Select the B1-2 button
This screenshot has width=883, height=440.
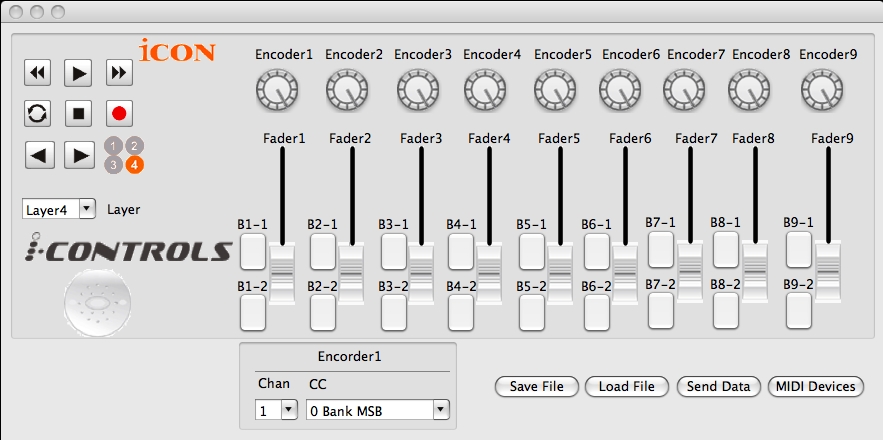click(253, 313)
